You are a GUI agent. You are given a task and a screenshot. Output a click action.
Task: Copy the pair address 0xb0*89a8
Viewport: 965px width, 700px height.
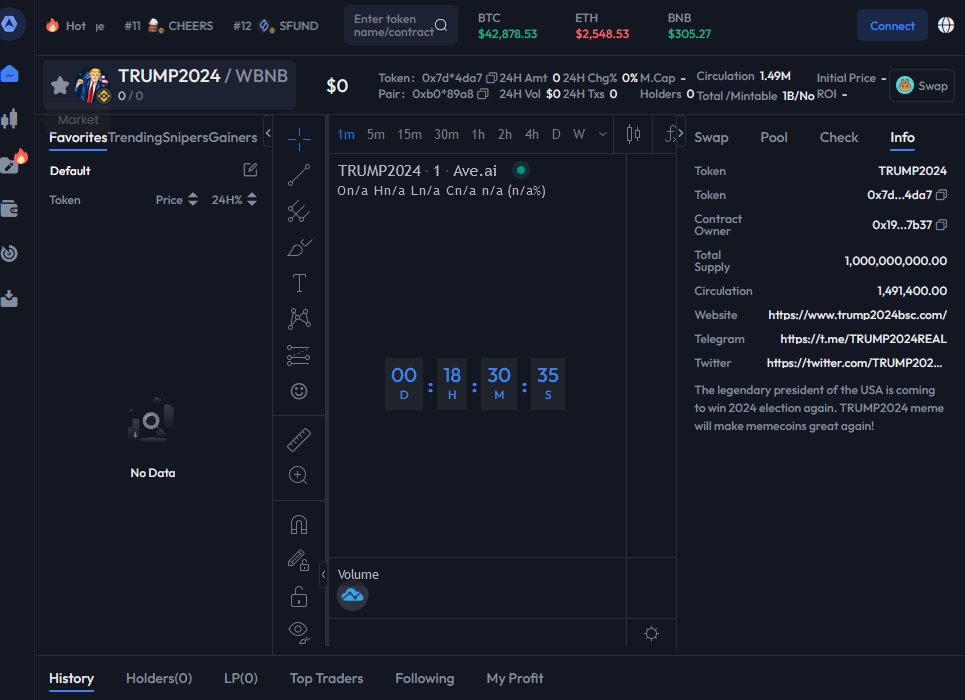click(x=483, y=94)
